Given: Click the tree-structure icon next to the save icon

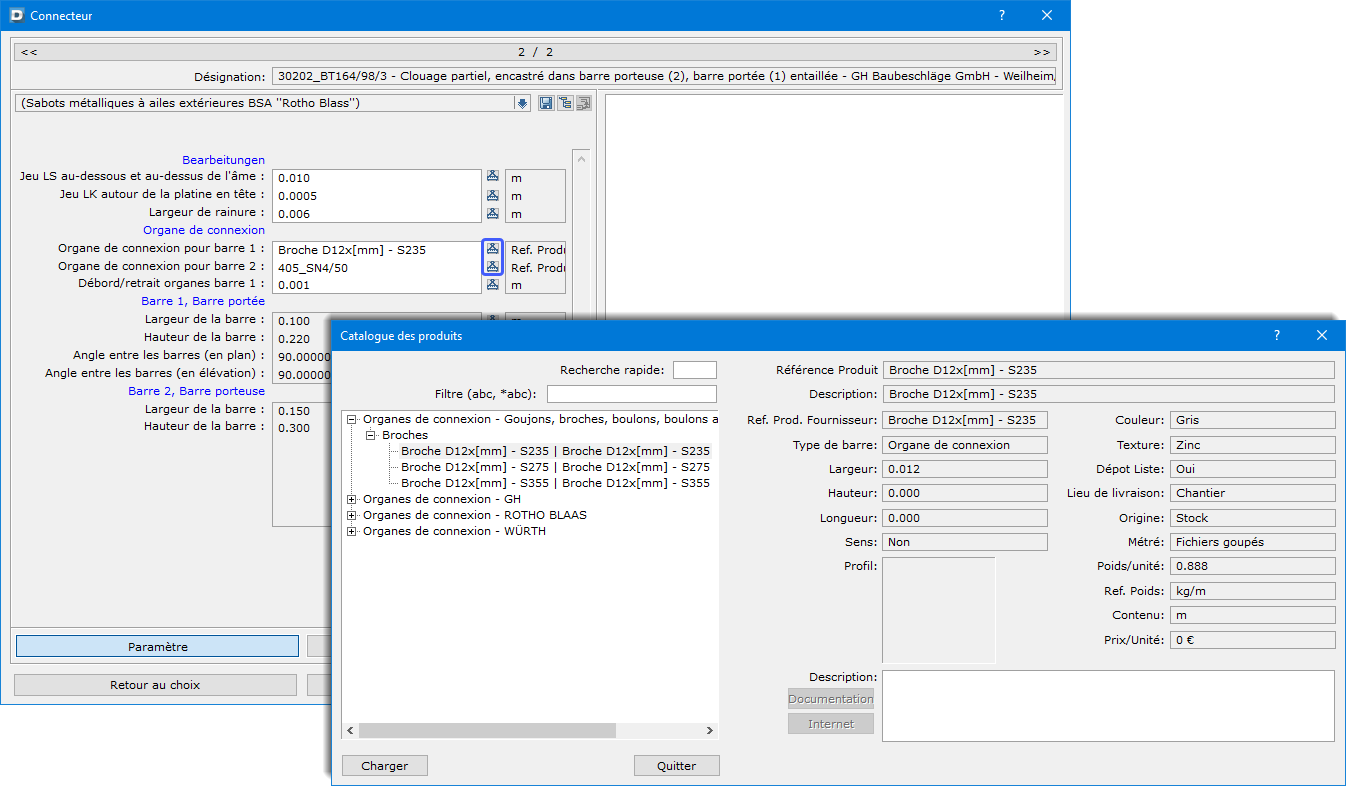Looking at the screenshot, I should coord(565,103).
